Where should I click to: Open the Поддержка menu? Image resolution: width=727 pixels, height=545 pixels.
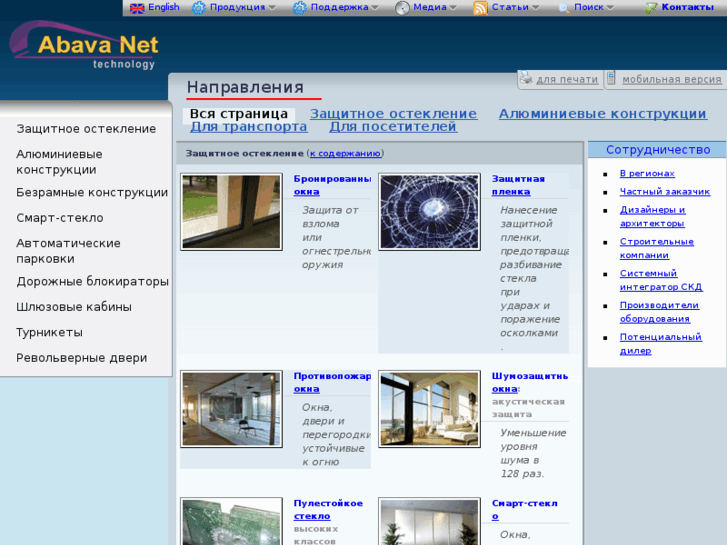click(339, 7)
